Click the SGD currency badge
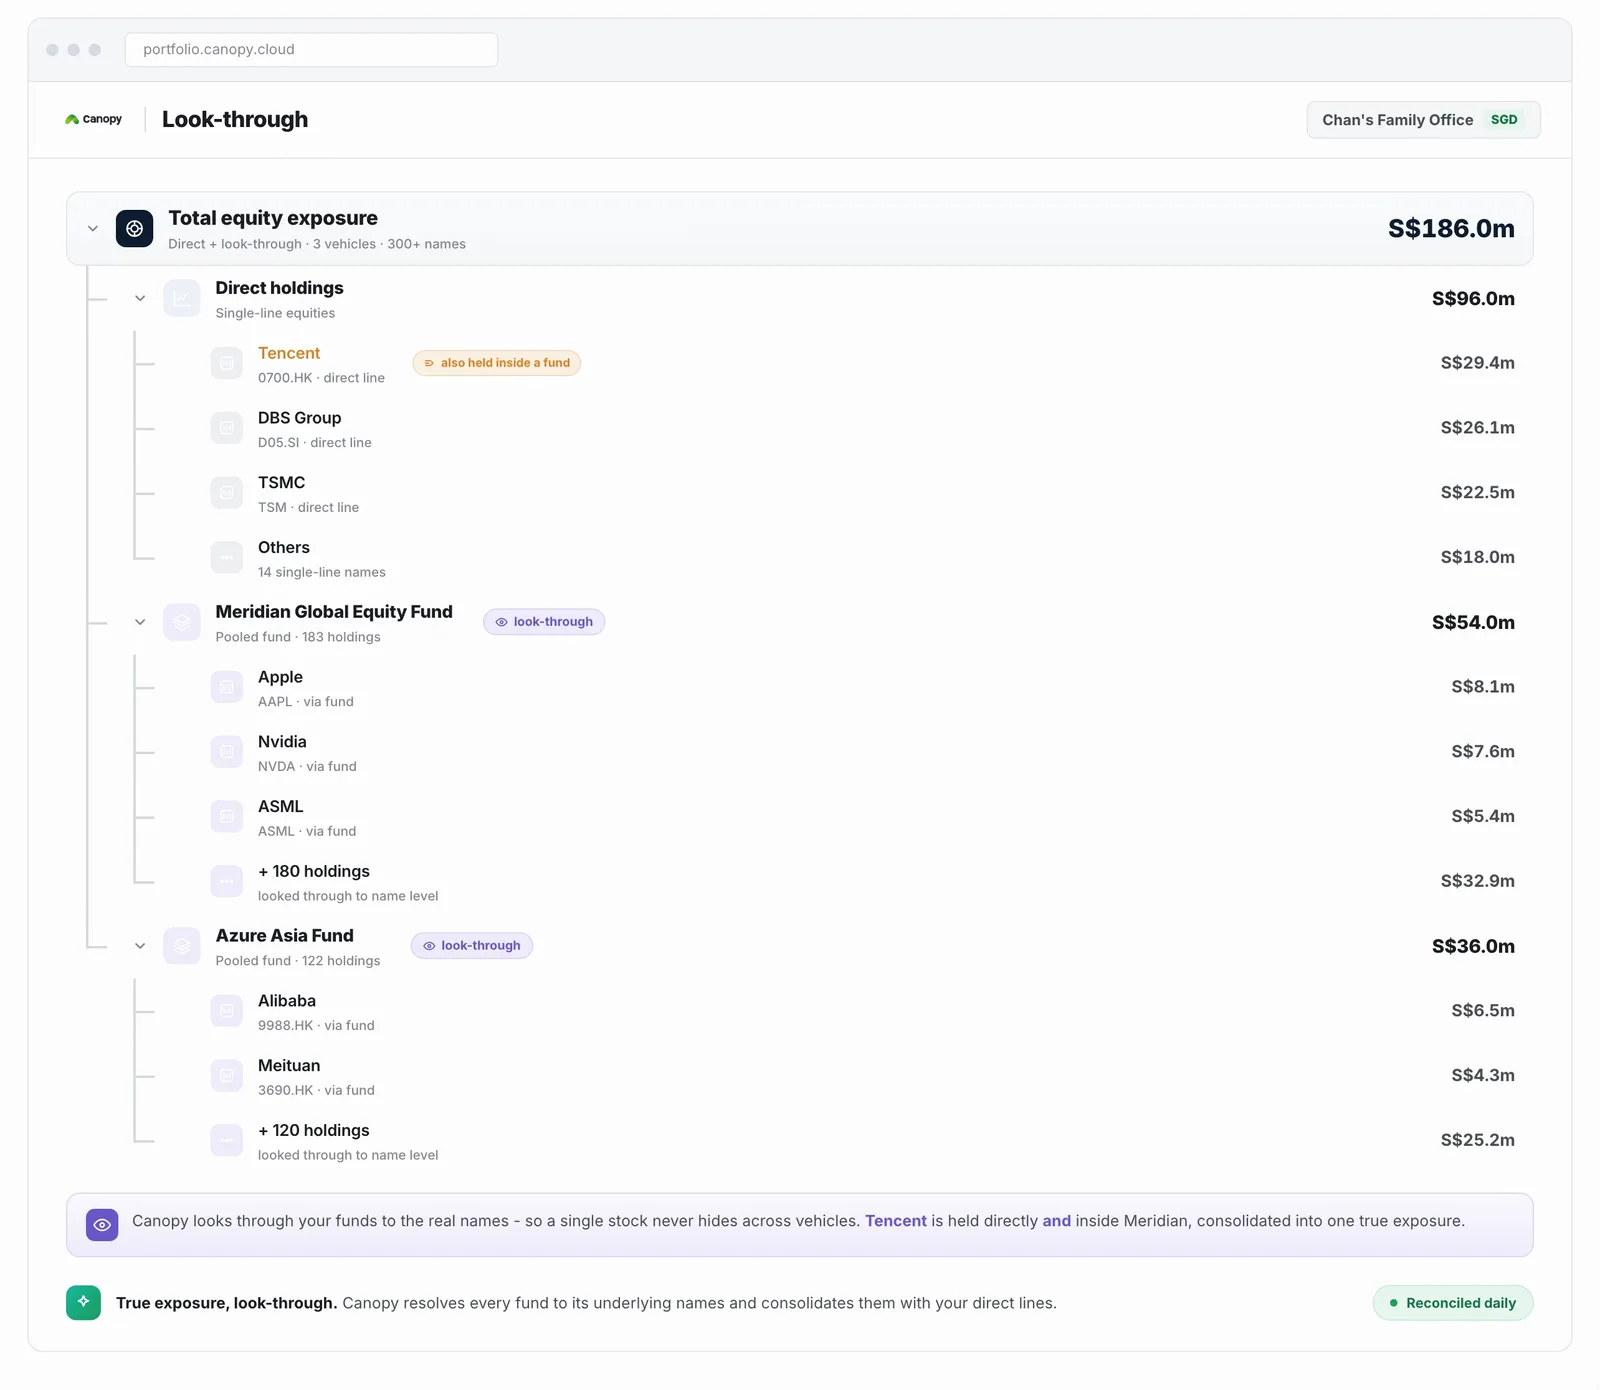Image resolution: width=1600 pixels, height=1390 pixels. (1504, 120)
